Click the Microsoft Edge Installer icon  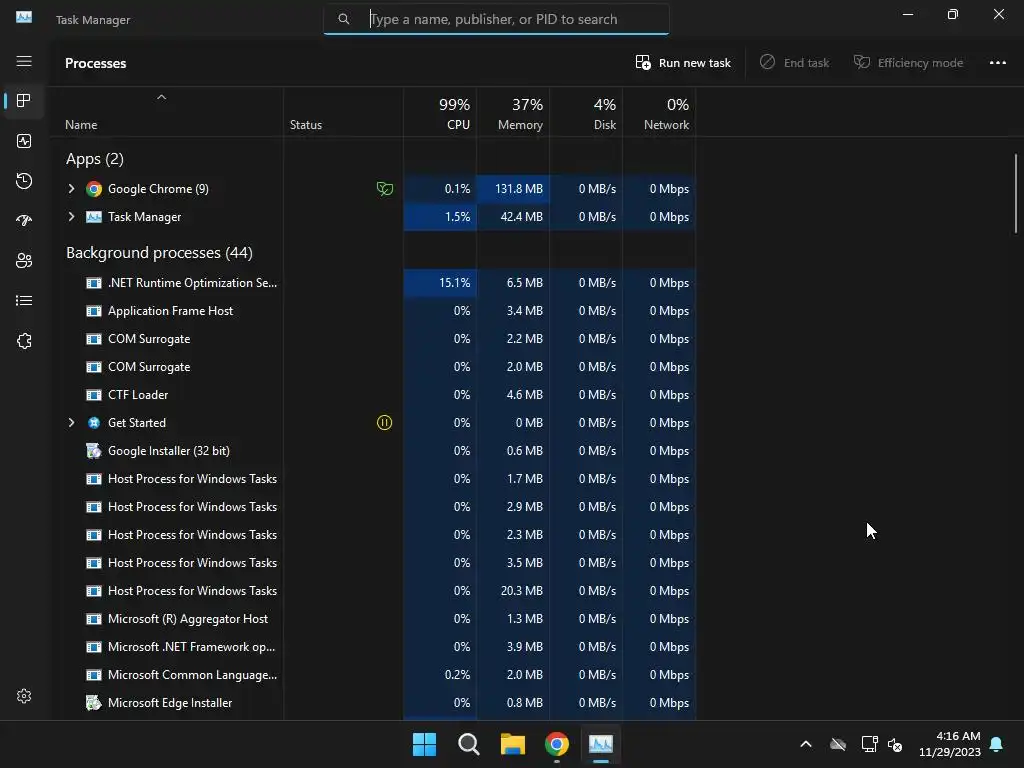click(94, 703)
